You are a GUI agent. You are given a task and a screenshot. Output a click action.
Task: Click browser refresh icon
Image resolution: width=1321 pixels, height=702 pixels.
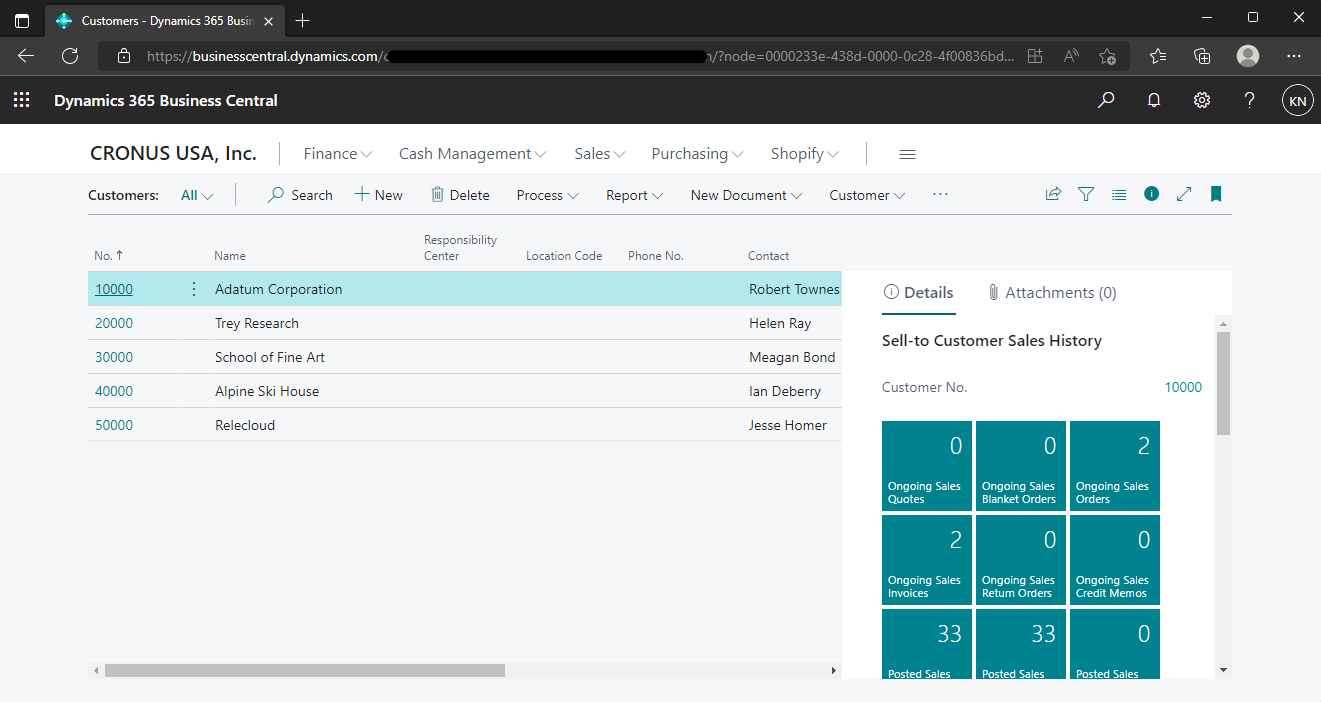[x=70, y=56]
